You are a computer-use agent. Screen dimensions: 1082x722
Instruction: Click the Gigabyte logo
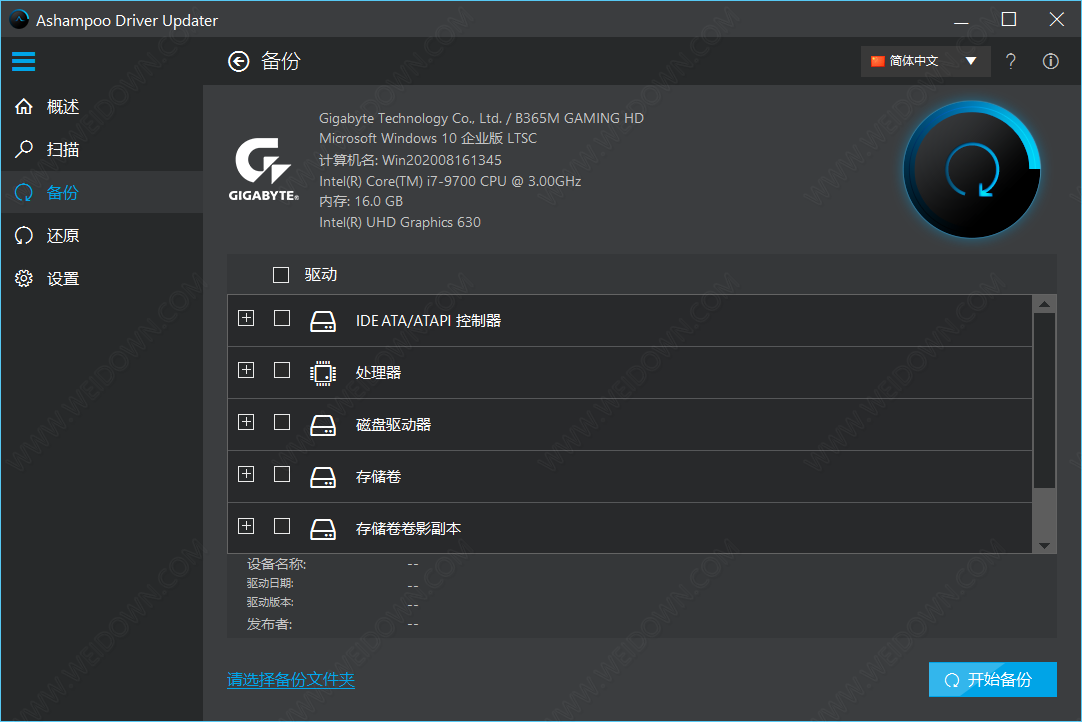(264, 170)
